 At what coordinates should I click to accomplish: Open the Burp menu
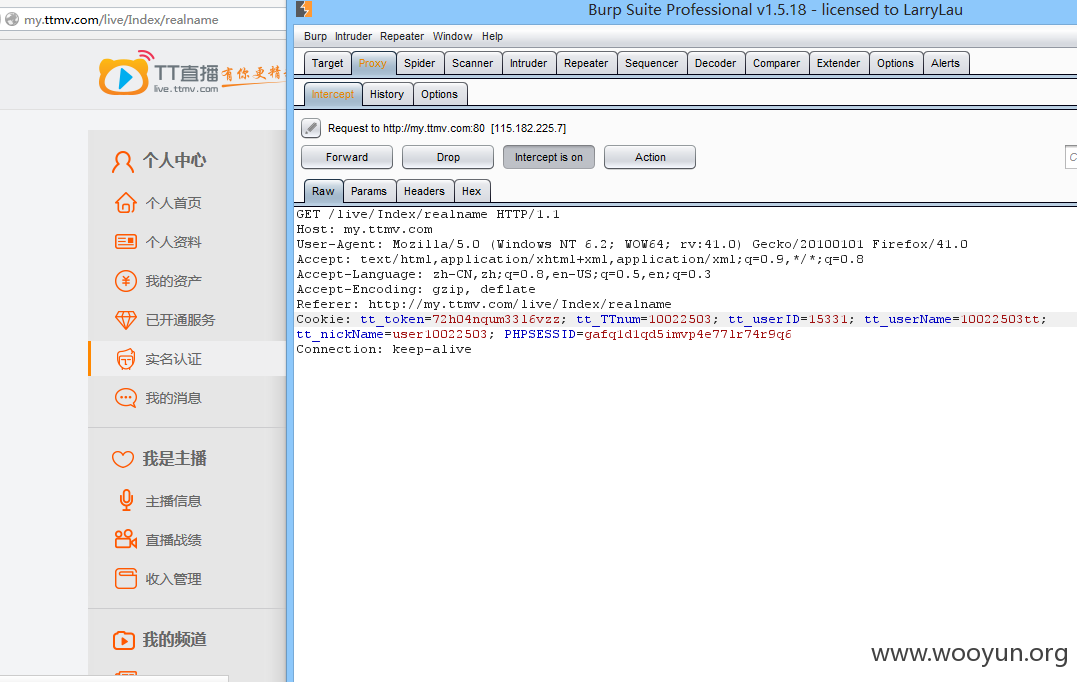tap(315, 36)
